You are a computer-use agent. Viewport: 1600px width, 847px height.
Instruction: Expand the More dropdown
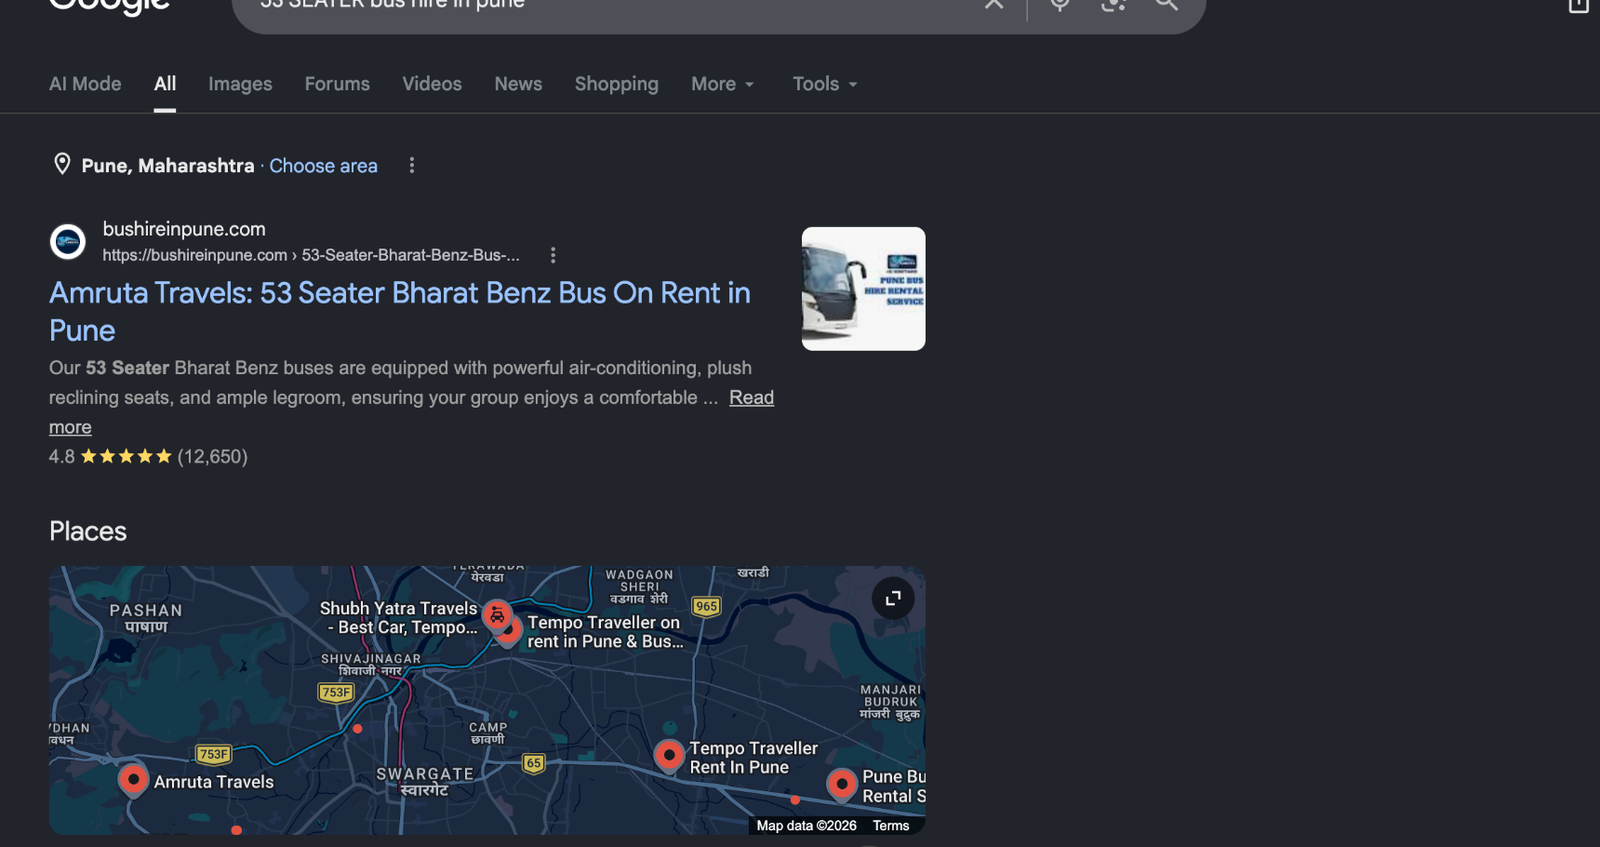point(722,84)
